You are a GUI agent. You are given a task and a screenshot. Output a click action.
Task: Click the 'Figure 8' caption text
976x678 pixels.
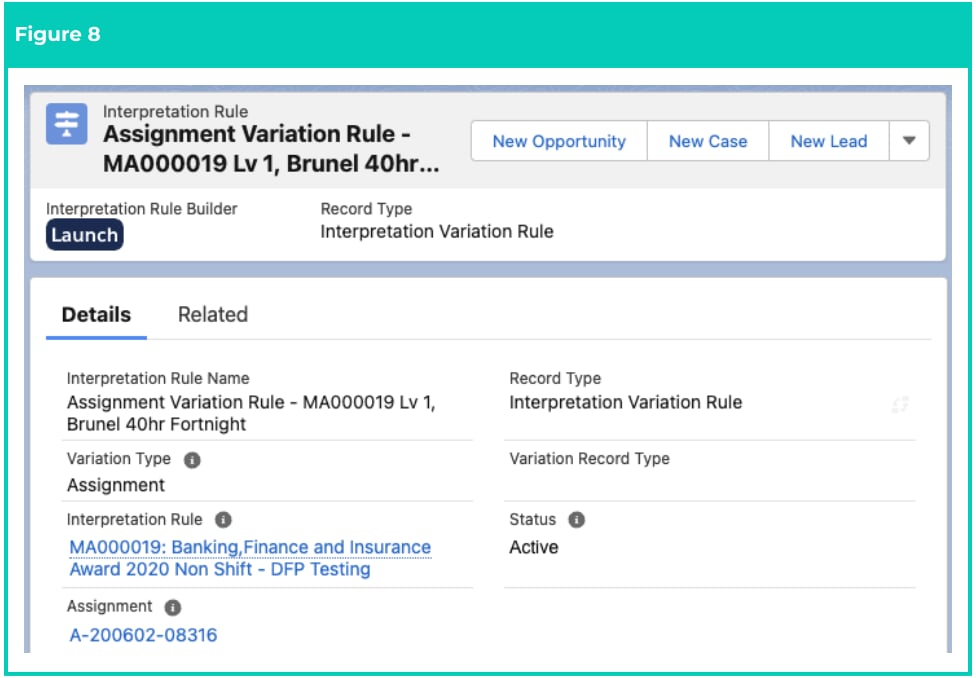[57, 34]
